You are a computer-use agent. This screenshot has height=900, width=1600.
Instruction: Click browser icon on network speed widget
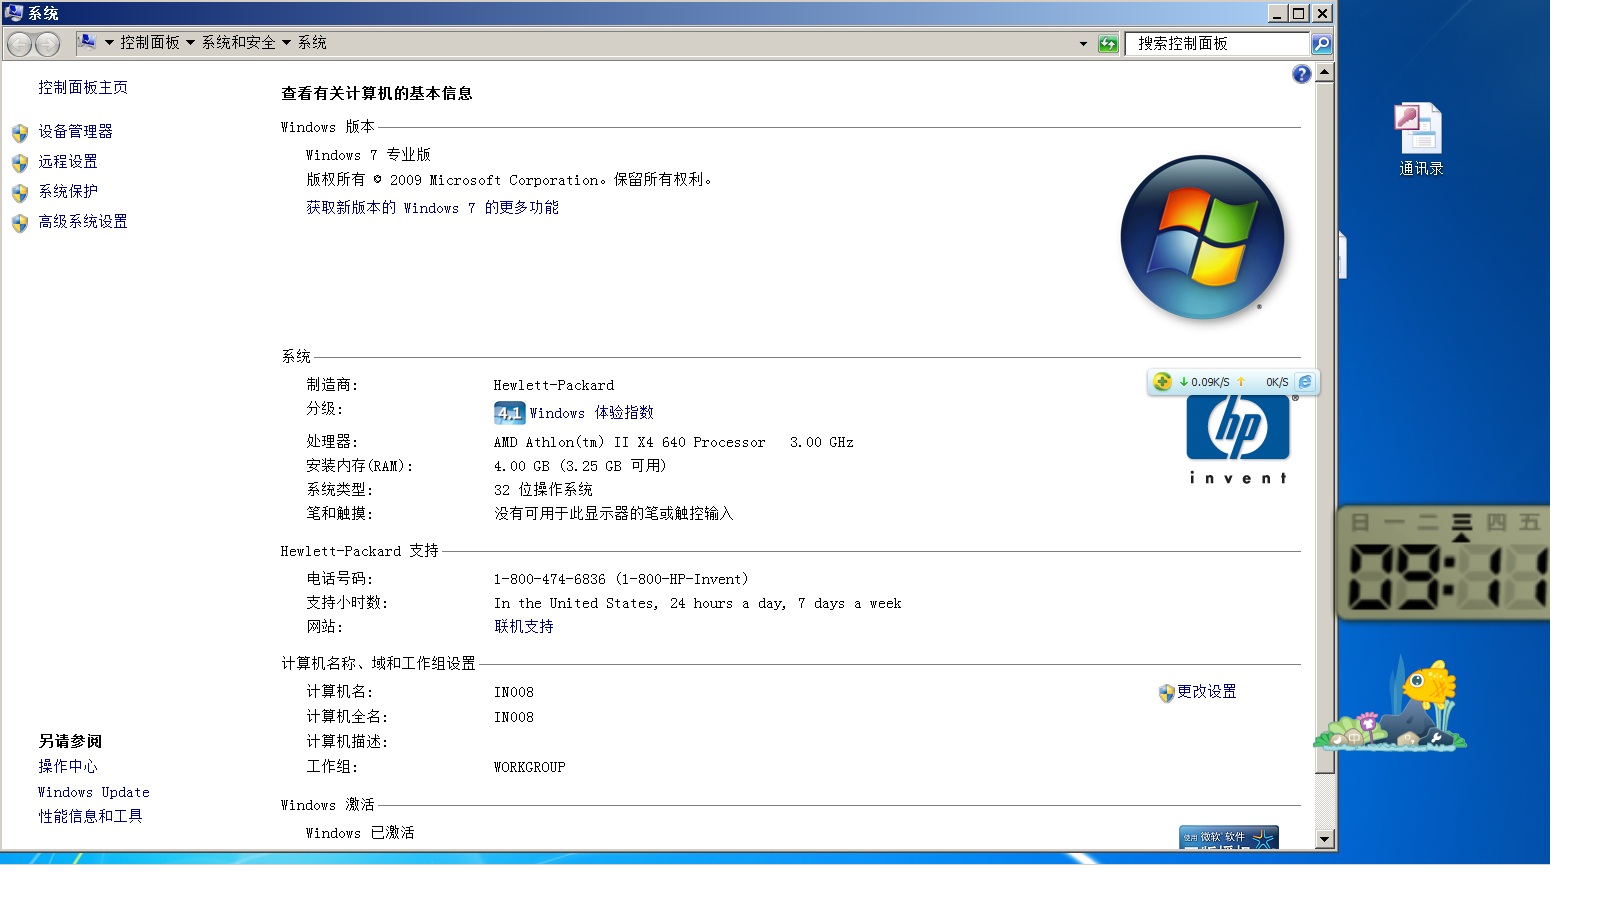click(1305, 382)
